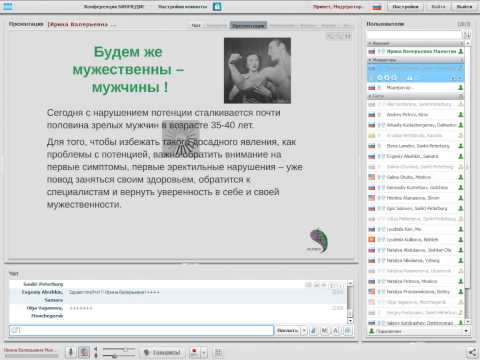480x360 pixels.
Task: Open the dropdown arrow next to record button
Action: 204,352
